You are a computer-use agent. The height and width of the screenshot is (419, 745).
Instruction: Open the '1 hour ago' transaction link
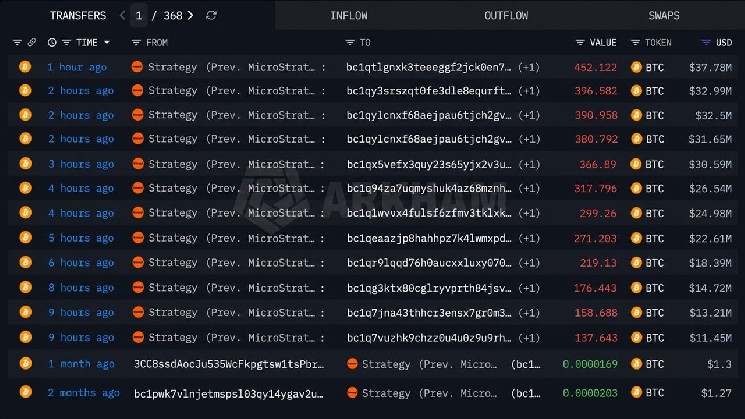76,67
